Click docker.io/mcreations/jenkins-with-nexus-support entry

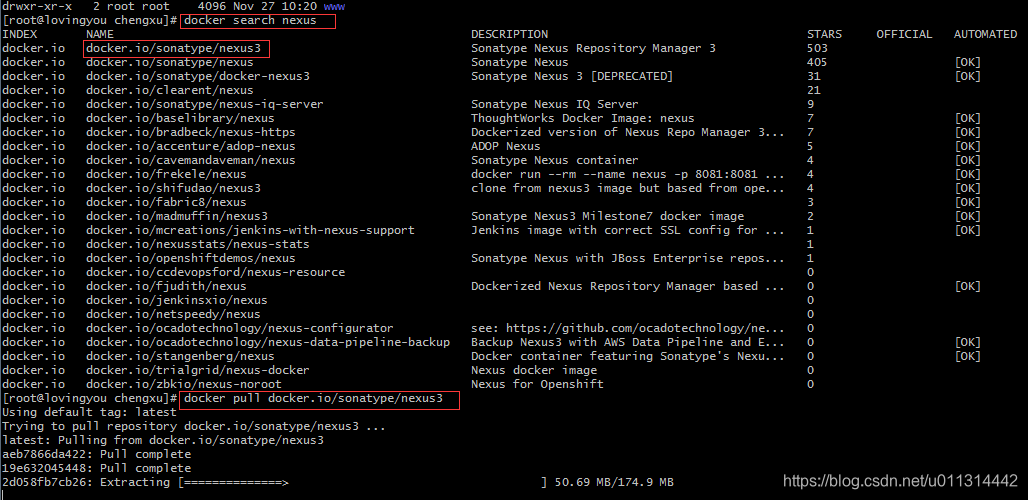pyautogui.click(x=250, y=230)
